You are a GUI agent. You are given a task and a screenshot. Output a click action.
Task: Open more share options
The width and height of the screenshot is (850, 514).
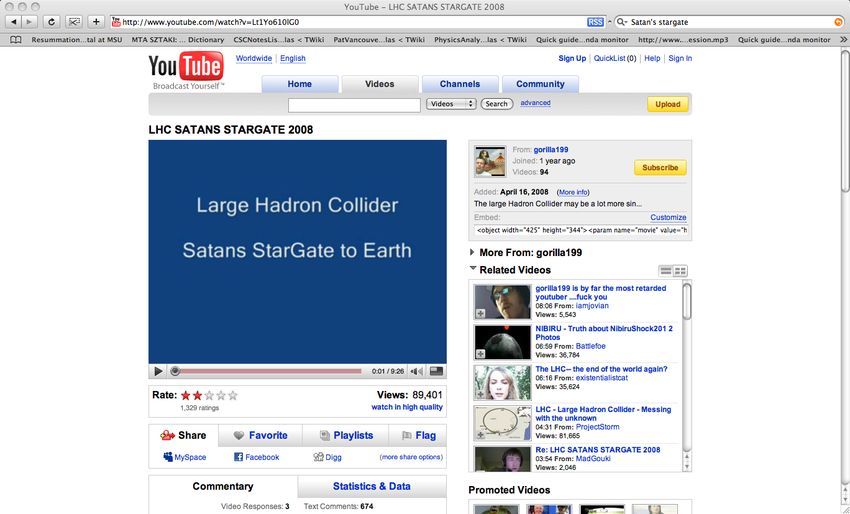pos(411,457)
